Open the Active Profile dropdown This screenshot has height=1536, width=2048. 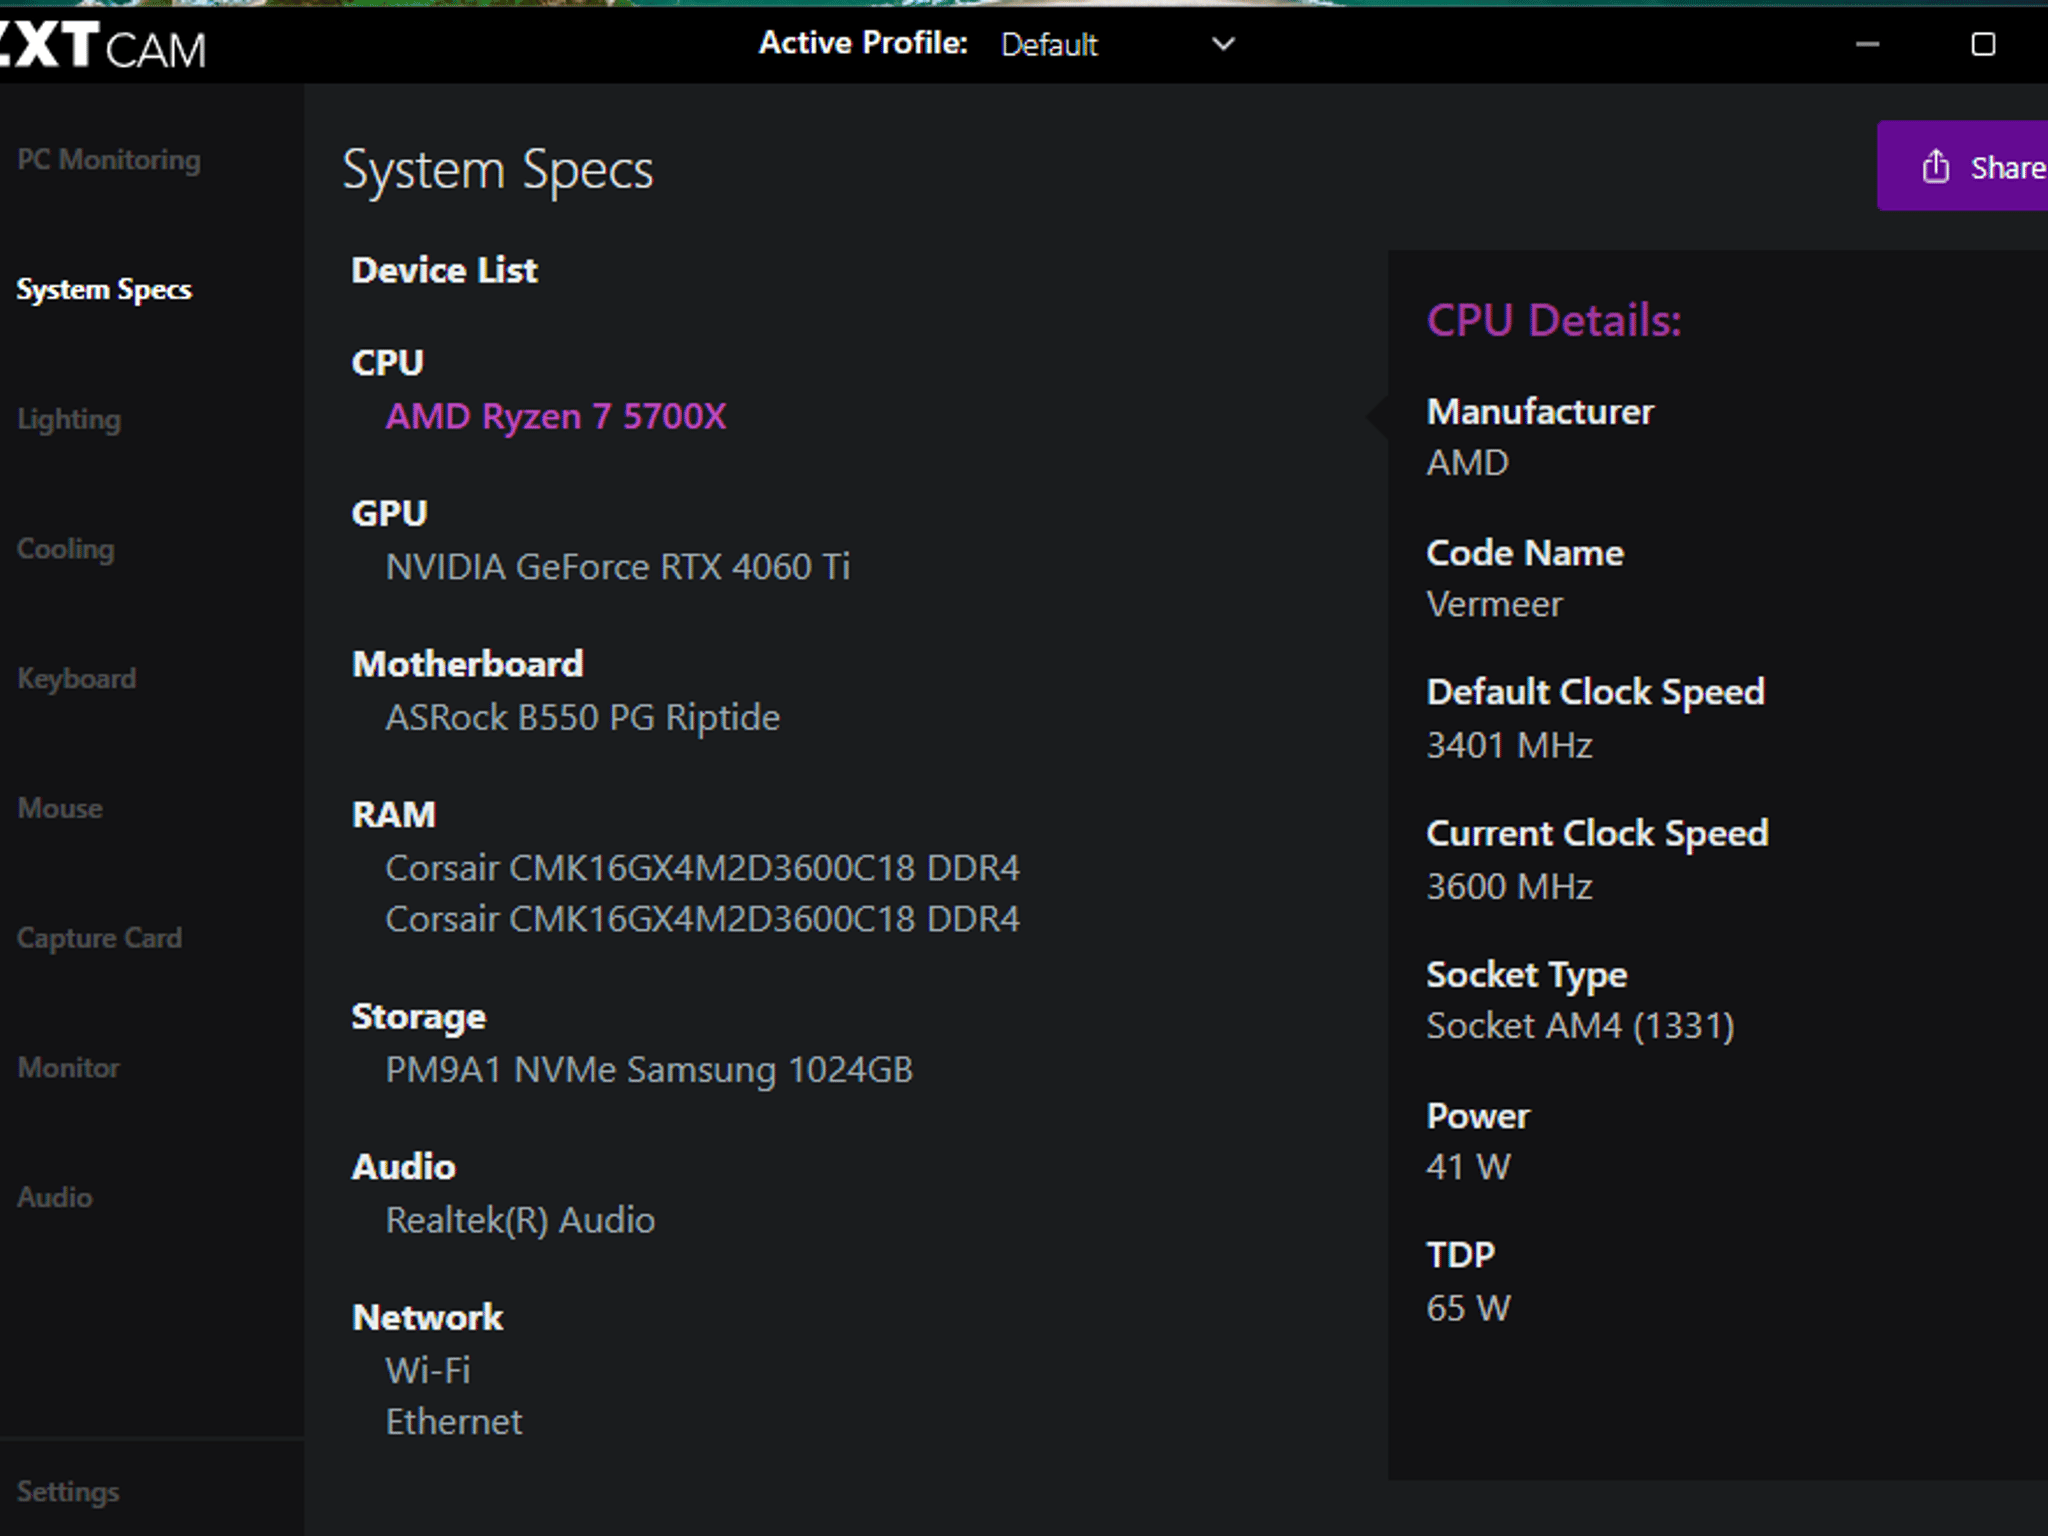tap(1117, 44)
